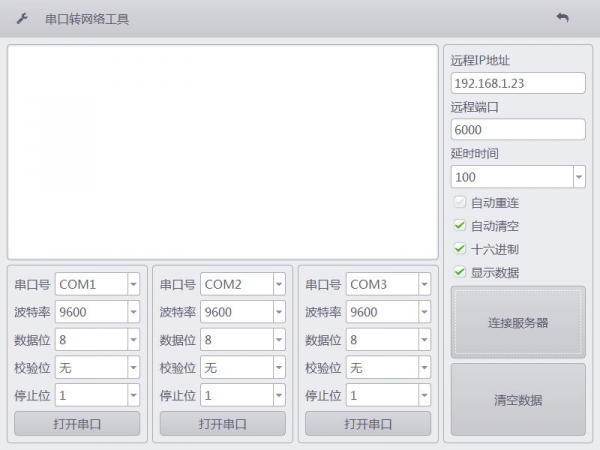Expand the 延时时间 dropdown
The image size is (600, 450).
[x=578, y=177]
